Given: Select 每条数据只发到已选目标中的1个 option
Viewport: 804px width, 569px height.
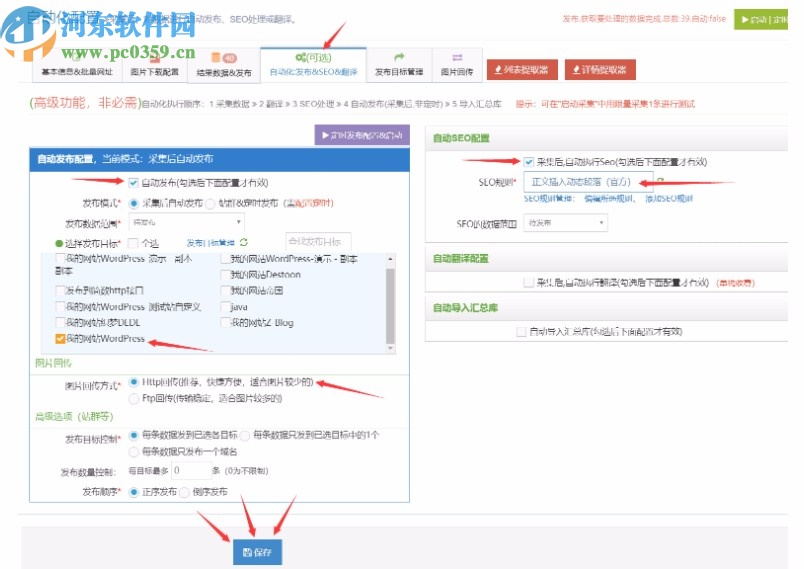Looking at the screenshot, I should [245, 435].
